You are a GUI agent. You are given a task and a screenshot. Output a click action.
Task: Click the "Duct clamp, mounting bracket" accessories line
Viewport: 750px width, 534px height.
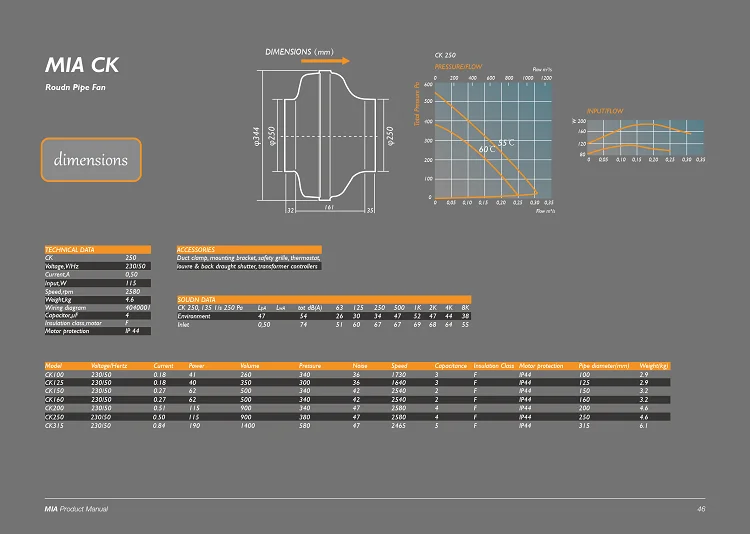[249, 258]
